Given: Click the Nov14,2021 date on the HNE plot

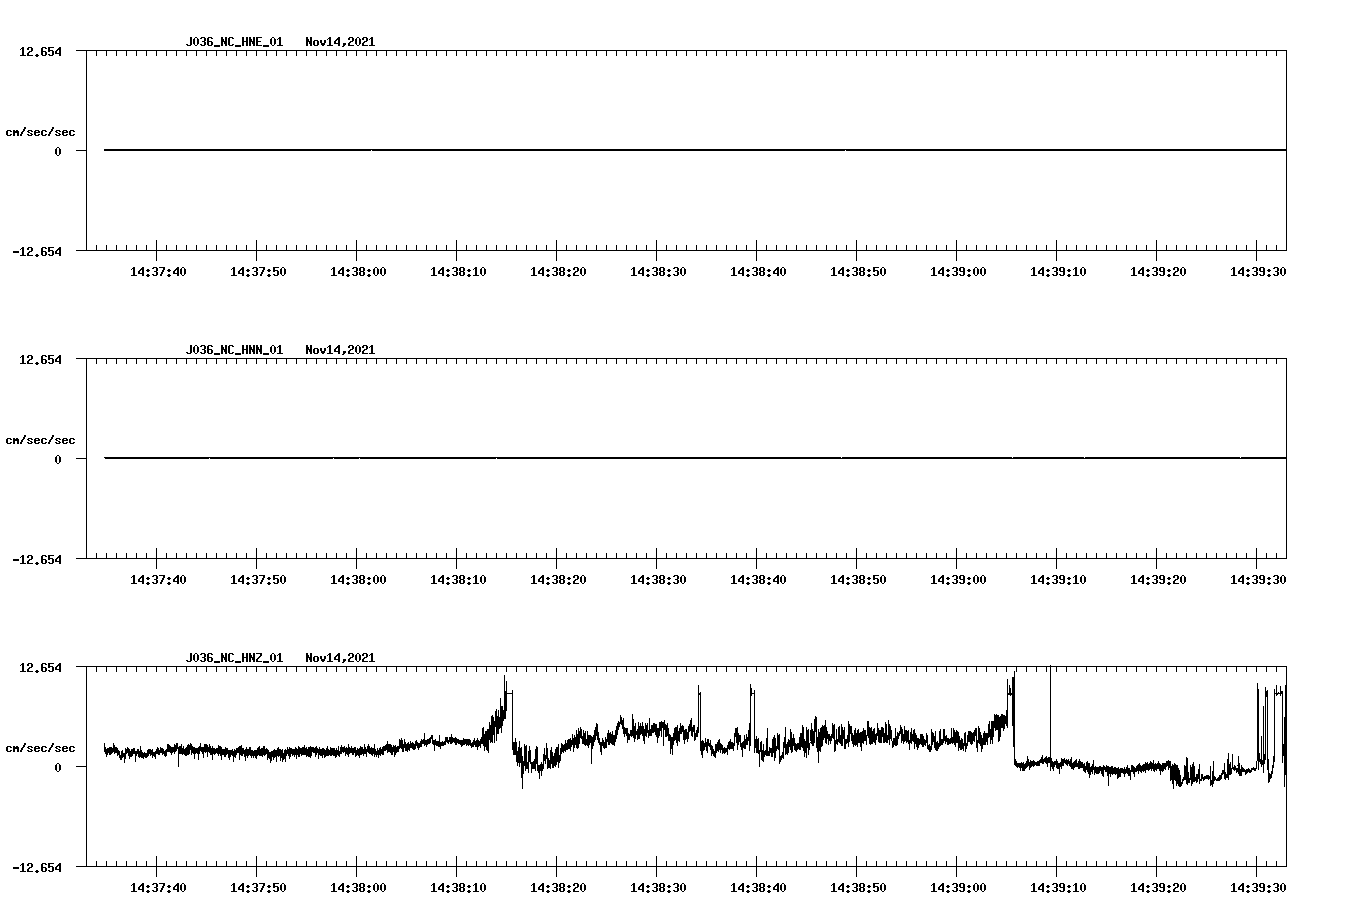Looking at the screenshot, I should tap(340, 42).
